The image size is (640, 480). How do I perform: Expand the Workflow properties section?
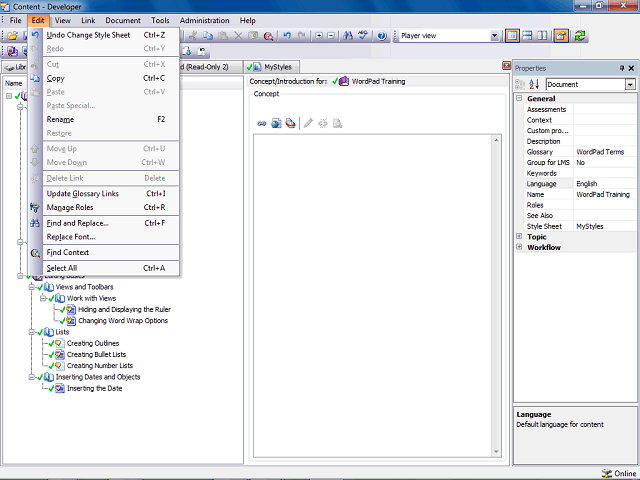[x=519, y=247]
